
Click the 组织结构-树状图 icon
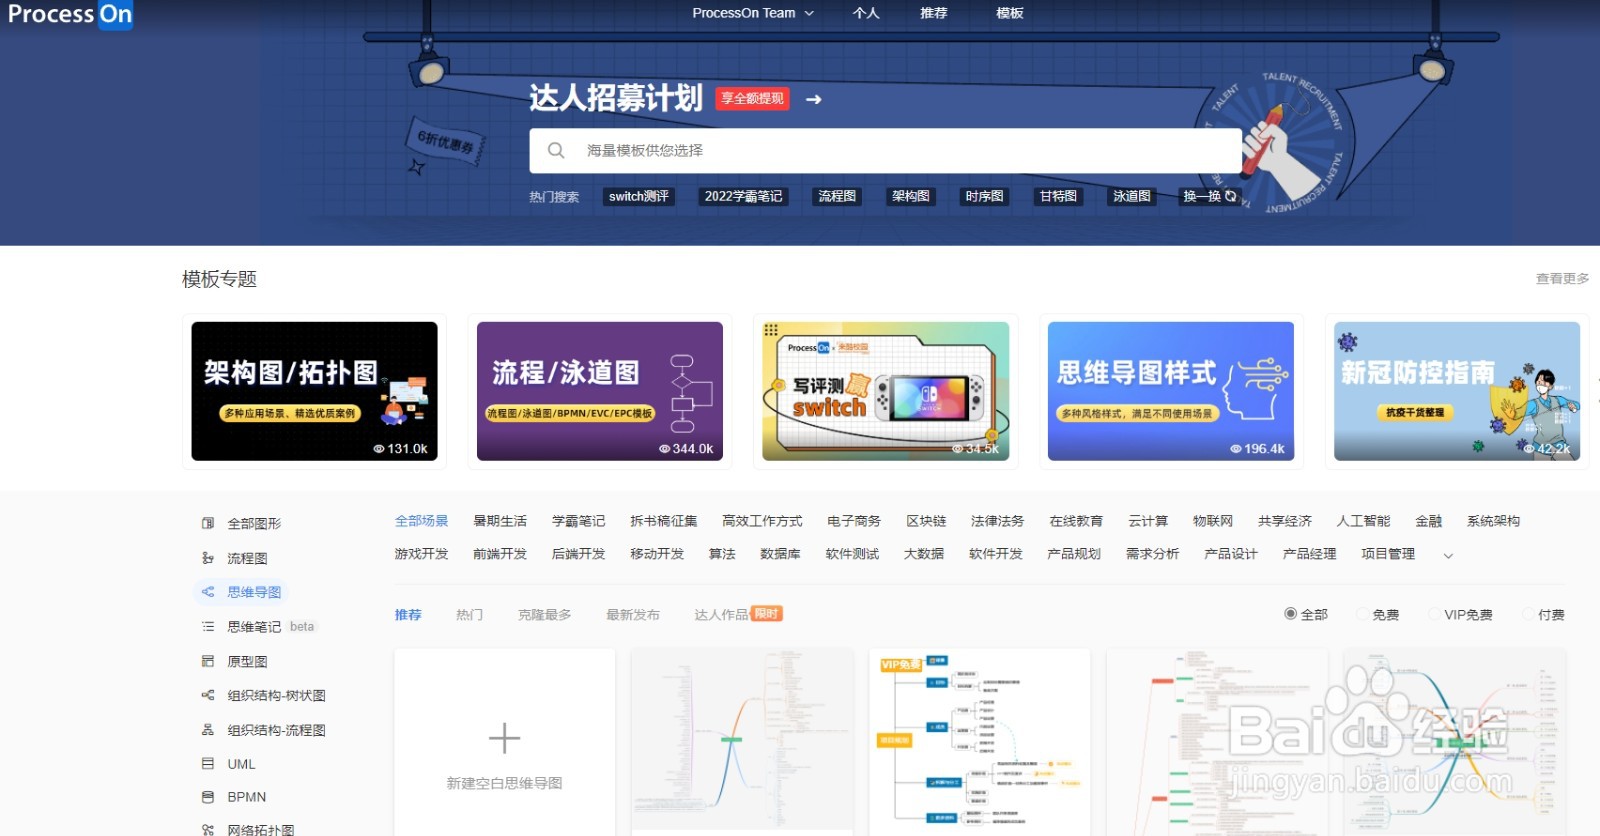(x=208, y=695)
